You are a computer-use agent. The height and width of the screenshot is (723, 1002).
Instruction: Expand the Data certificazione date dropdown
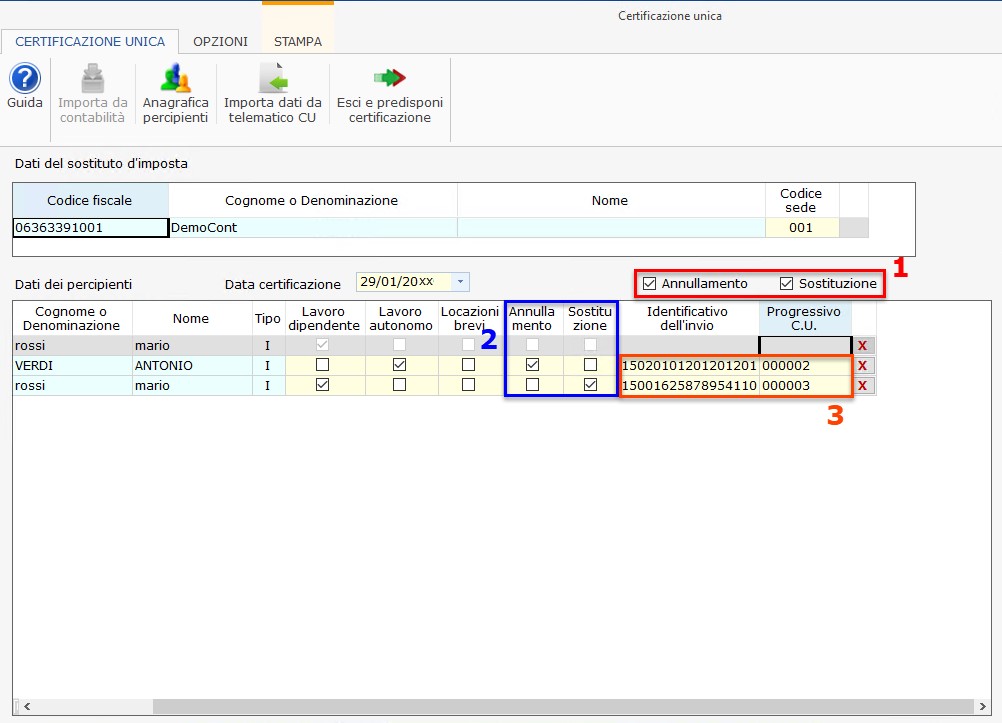pos(460,282)
